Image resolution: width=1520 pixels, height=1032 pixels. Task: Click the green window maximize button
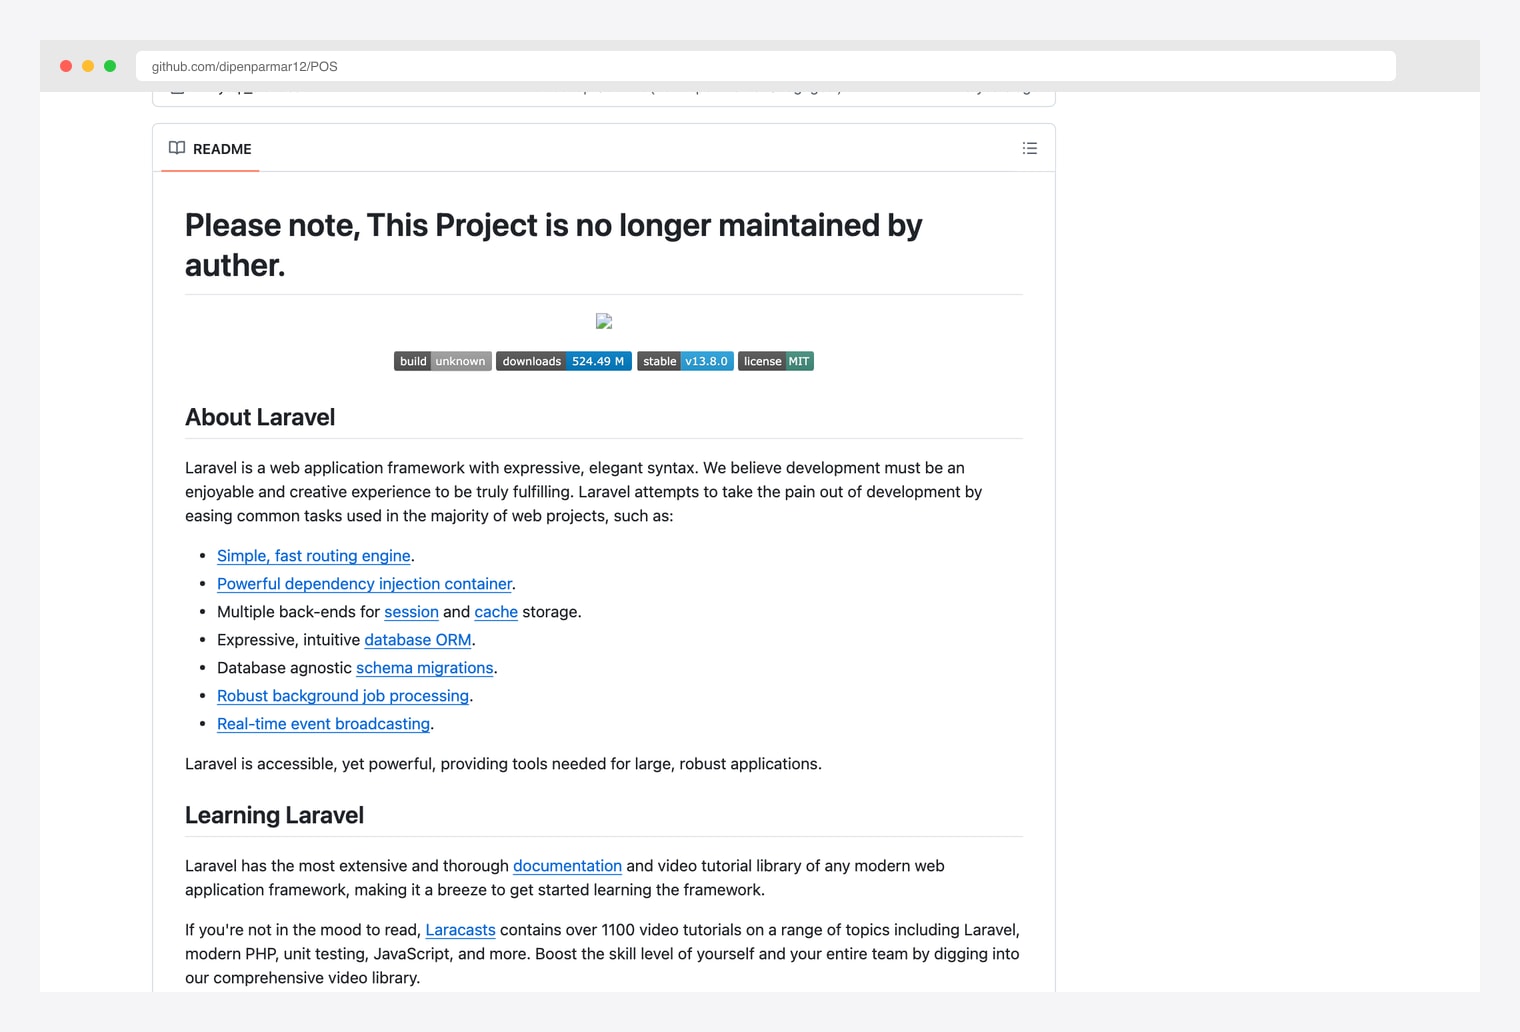click(x=110, y=66)
